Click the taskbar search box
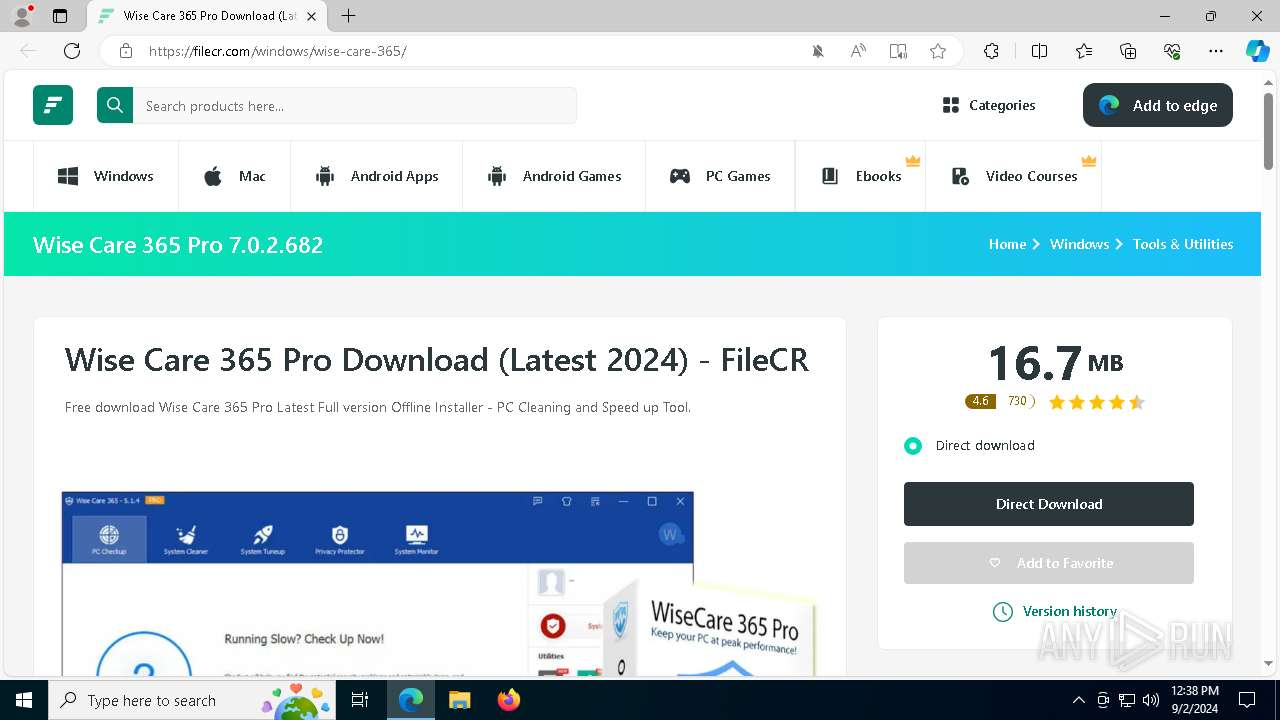 [193, 700]
